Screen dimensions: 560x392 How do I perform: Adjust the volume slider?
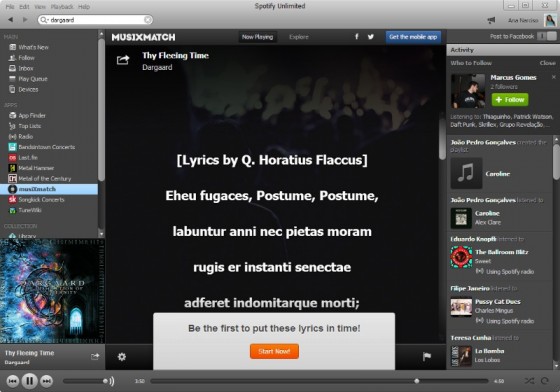point(86,381)
